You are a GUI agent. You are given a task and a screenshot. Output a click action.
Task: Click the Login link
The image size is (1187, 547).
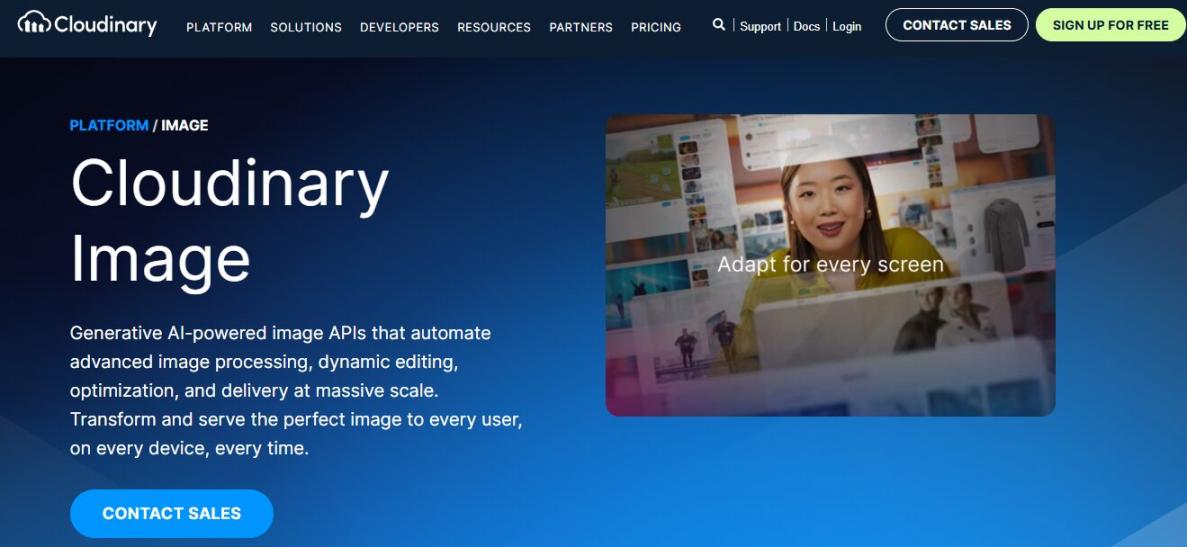[x=846, y=26]
